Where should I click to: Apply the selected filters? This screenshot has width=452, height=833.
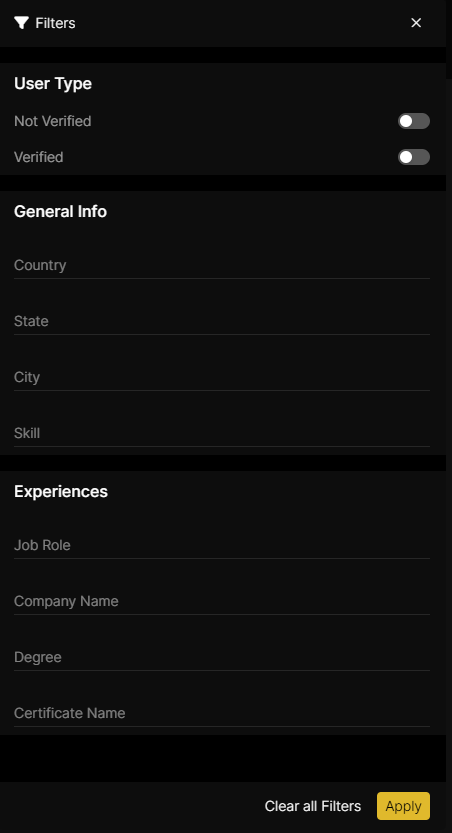tap(404, 806)
